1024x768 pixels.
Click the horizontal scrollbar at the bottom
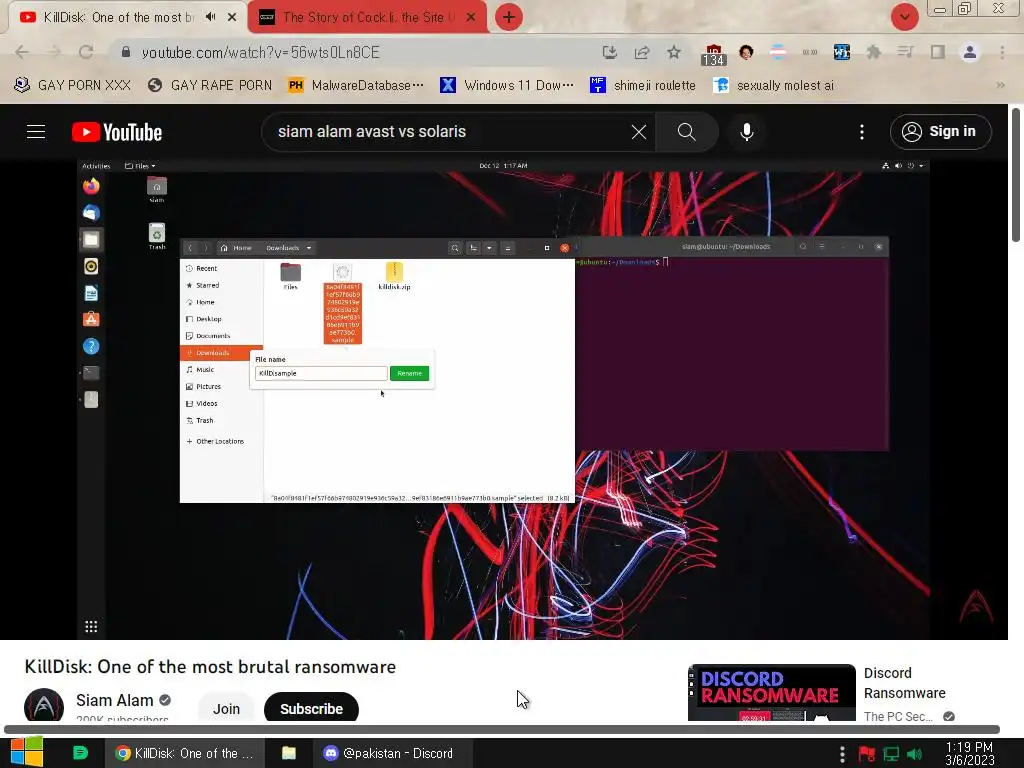click(x=502, y=729)
